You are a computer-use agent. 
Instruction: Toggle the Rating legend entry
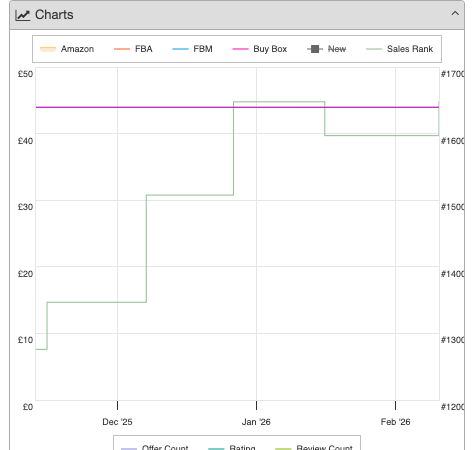[232, 447]
